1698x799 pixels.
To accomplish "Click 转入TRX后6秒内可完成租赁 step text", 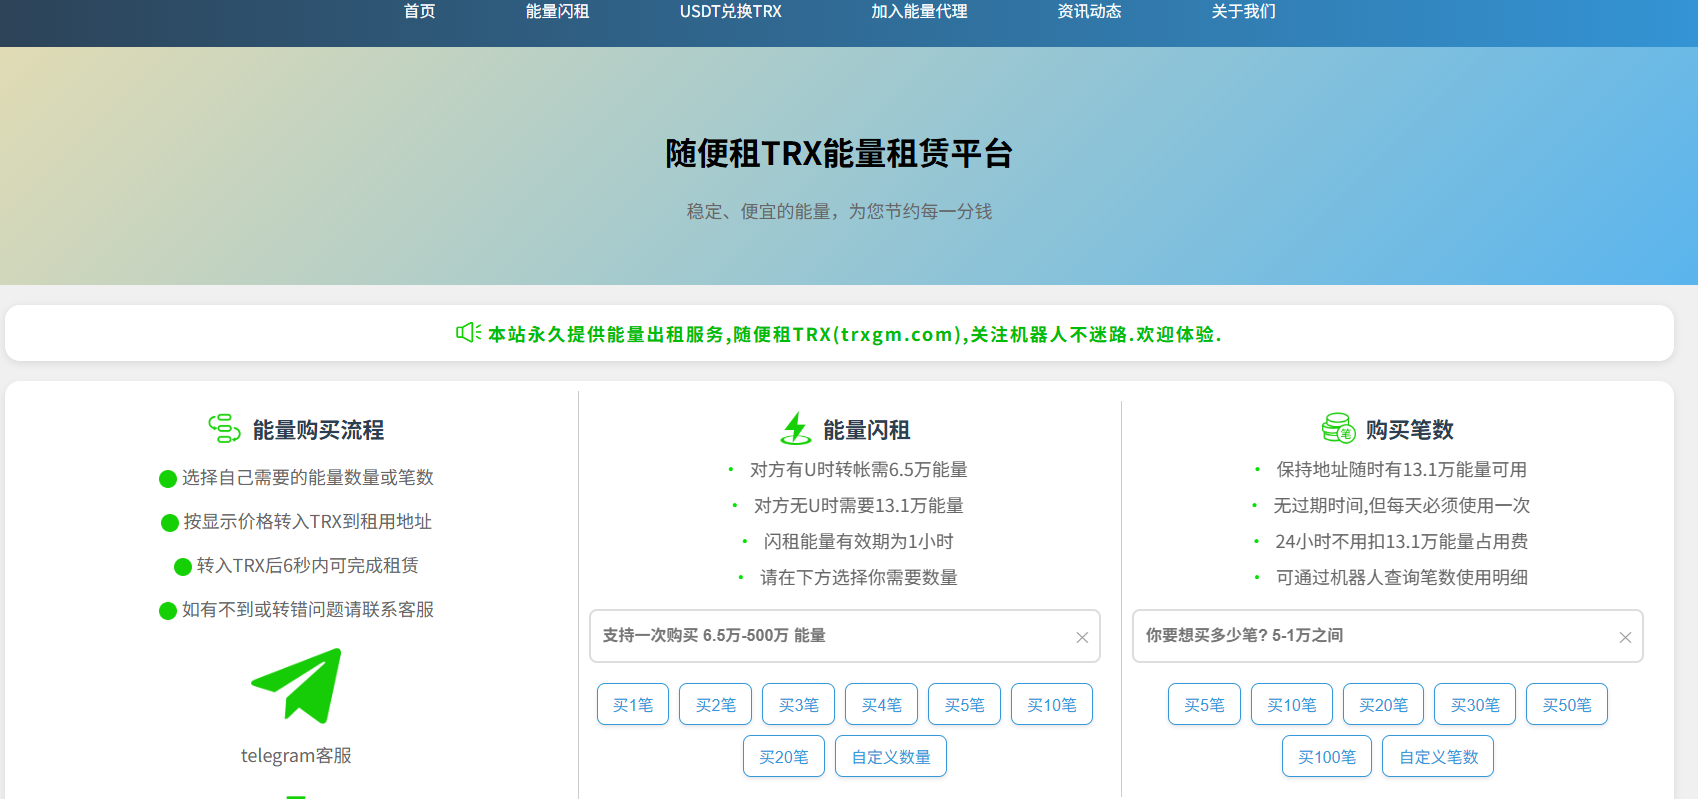I will tap(308, 565).
